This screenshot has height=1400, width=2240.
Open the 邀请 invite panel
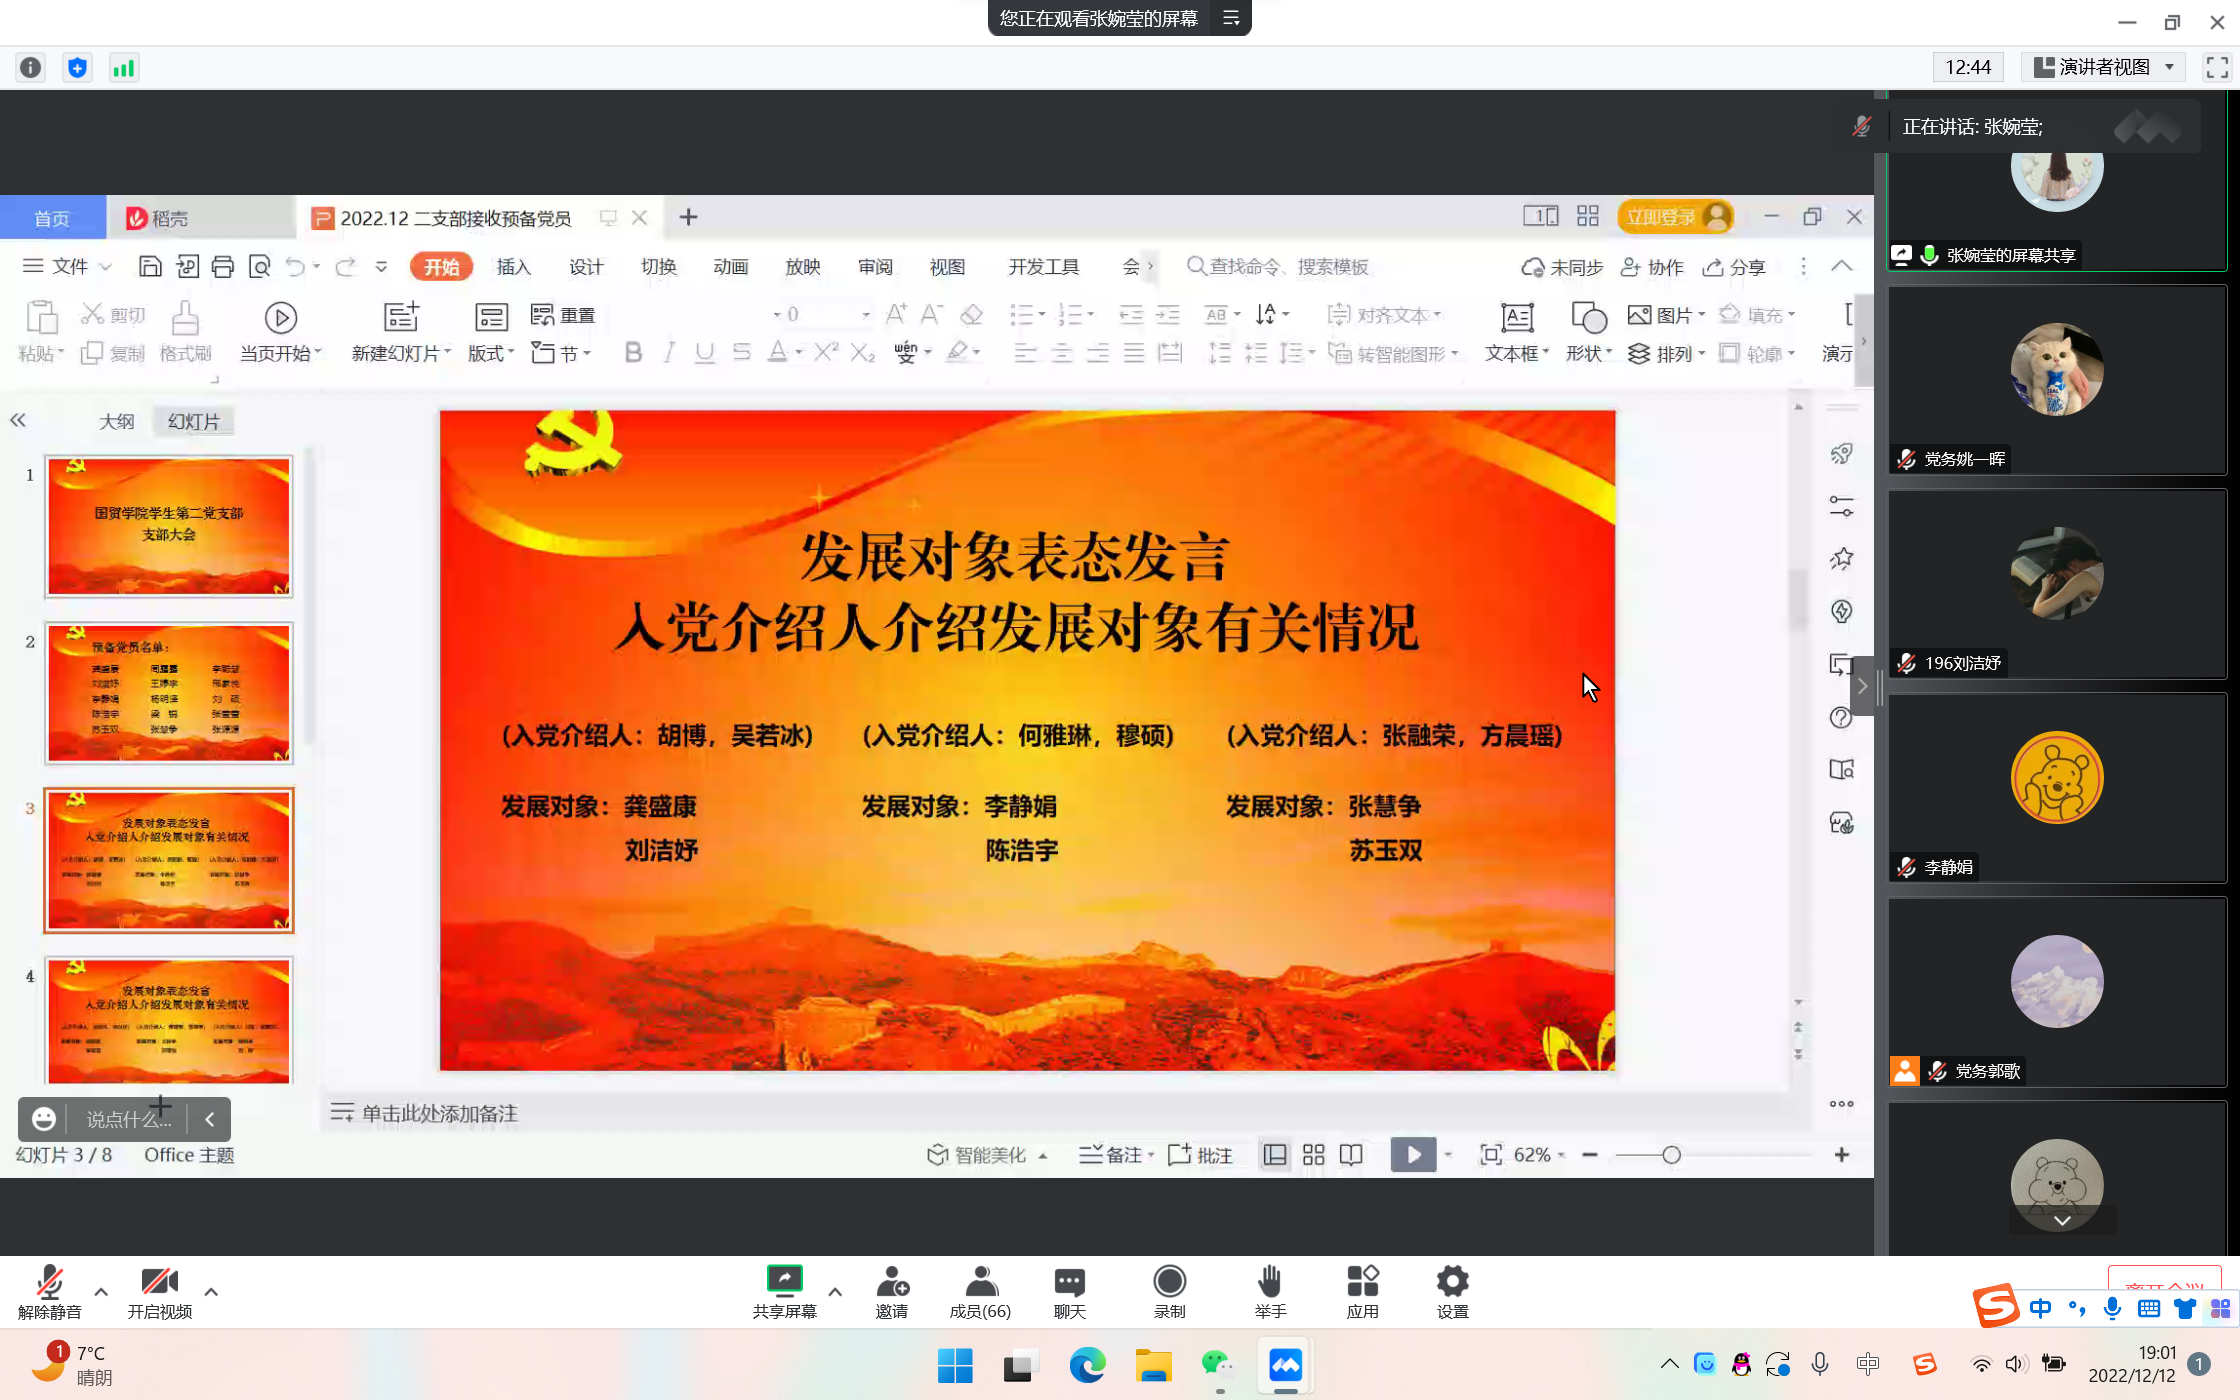coord(891,1292)
